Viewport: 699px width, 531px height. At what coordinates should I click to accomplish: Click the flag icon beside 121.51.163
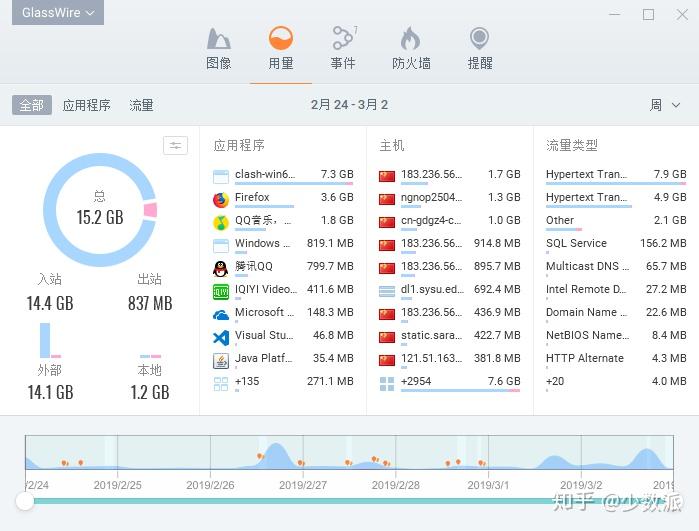387,361
